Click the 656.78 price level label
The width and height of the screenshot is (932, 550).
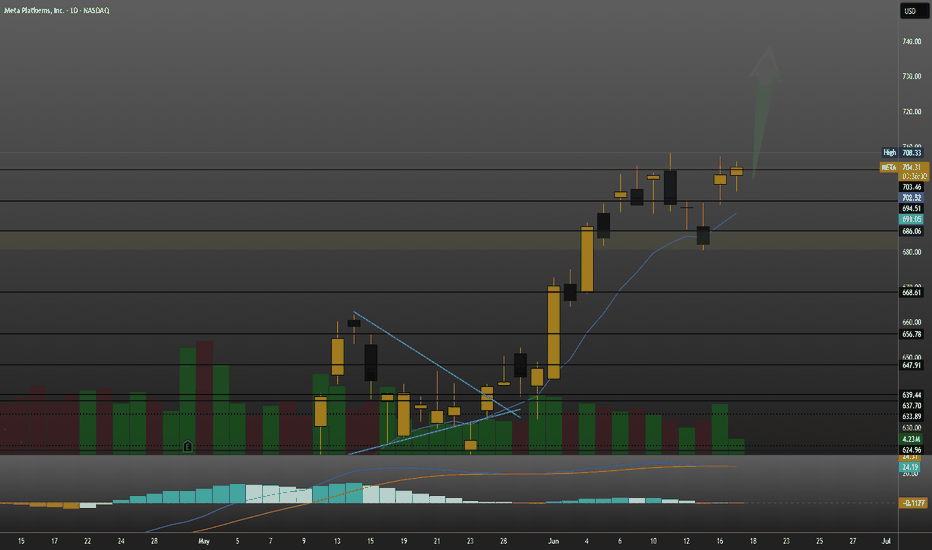(x=912, y=334)
